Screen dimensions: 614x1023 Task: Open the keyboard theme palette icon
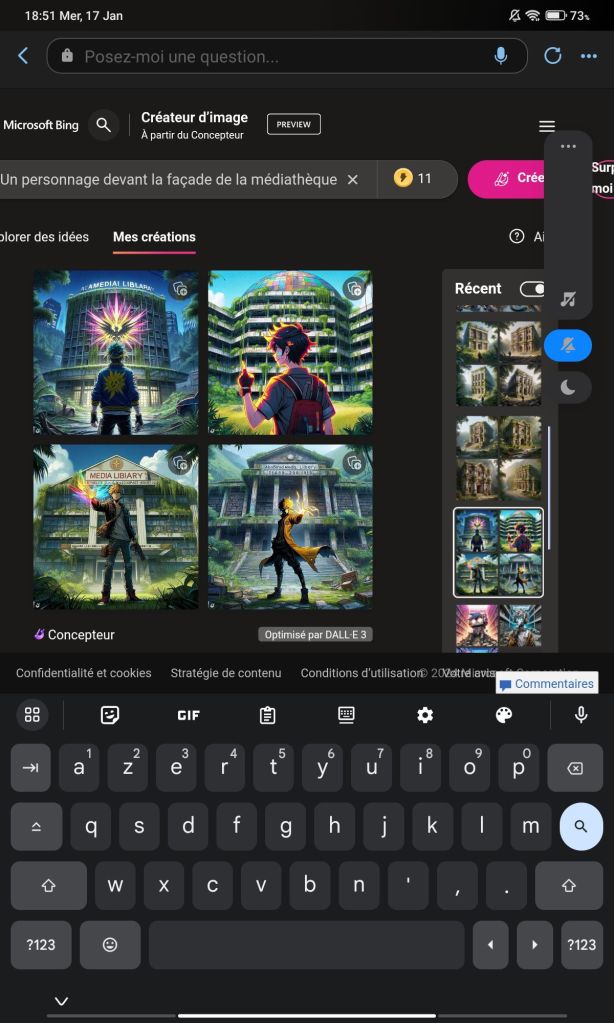point(504,714)
